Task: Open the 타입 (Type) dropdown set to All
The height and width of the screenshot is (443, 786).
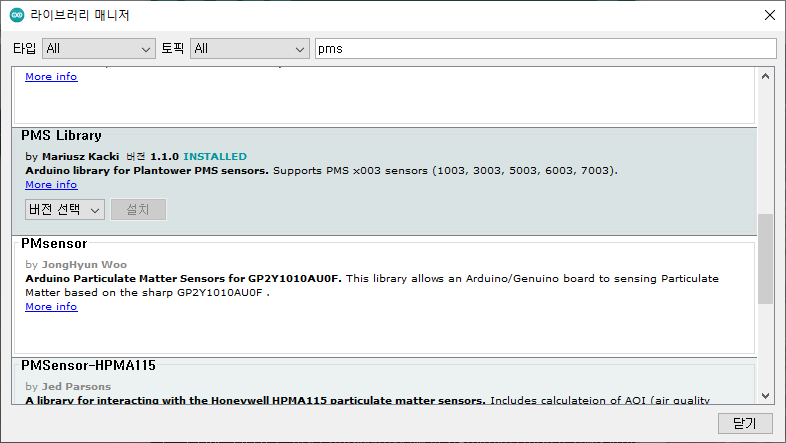Action: click(x=99, y=49)
